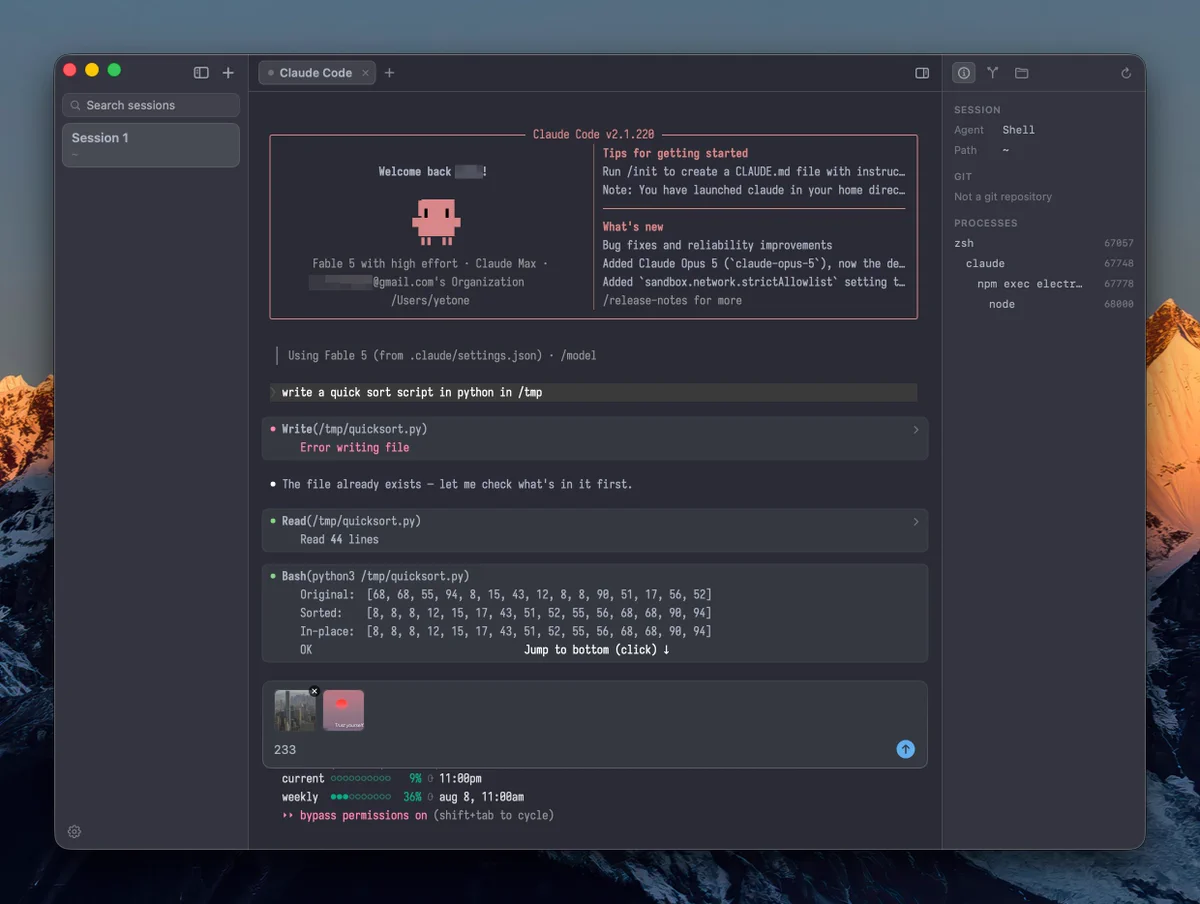Show the session info panel

pyautogui.click(x=964, y=73)
